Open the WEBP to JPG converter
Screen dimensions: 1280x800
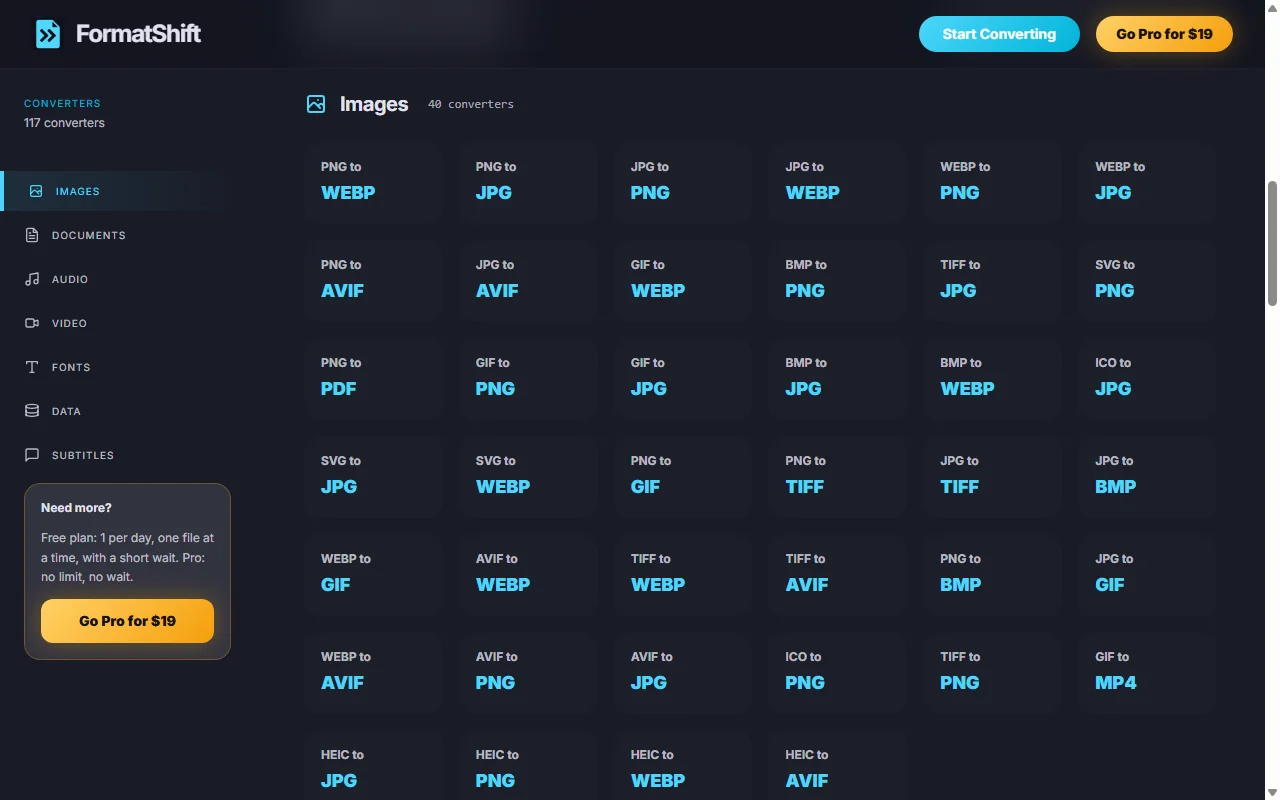(x=1148, y=181)
